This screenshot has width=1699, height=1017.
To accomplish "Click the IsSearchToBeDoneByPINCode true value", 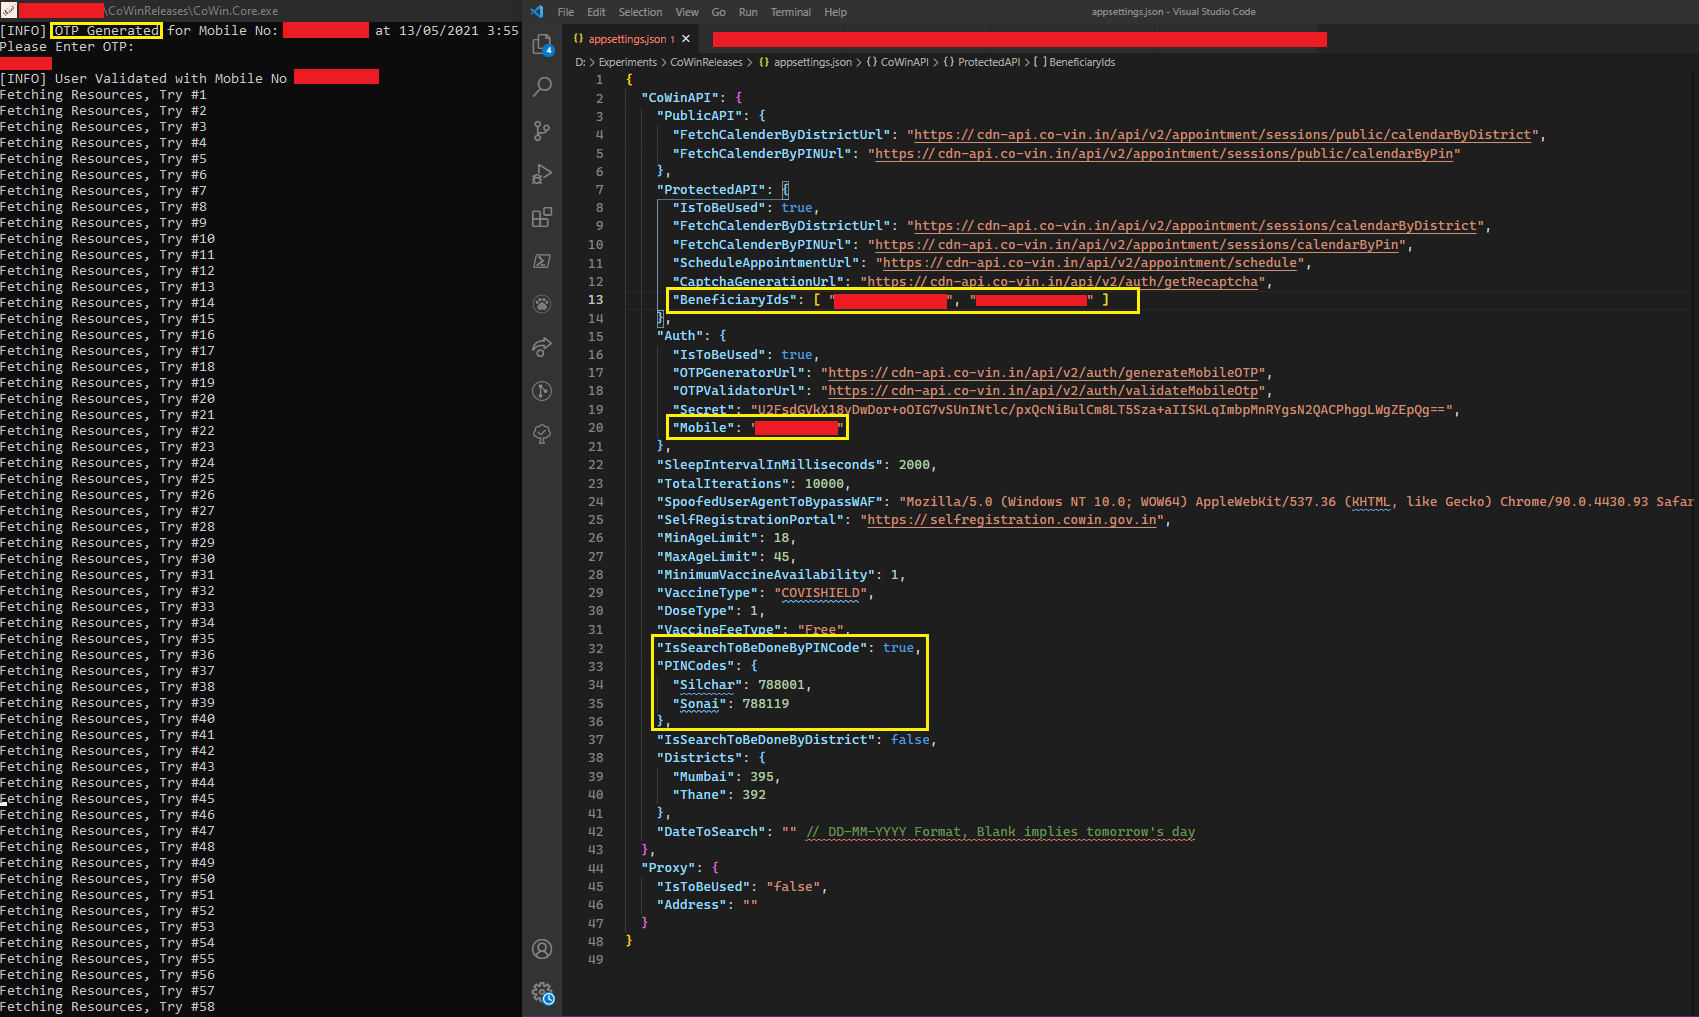I will pyautogui.click(x=898, y=648).
